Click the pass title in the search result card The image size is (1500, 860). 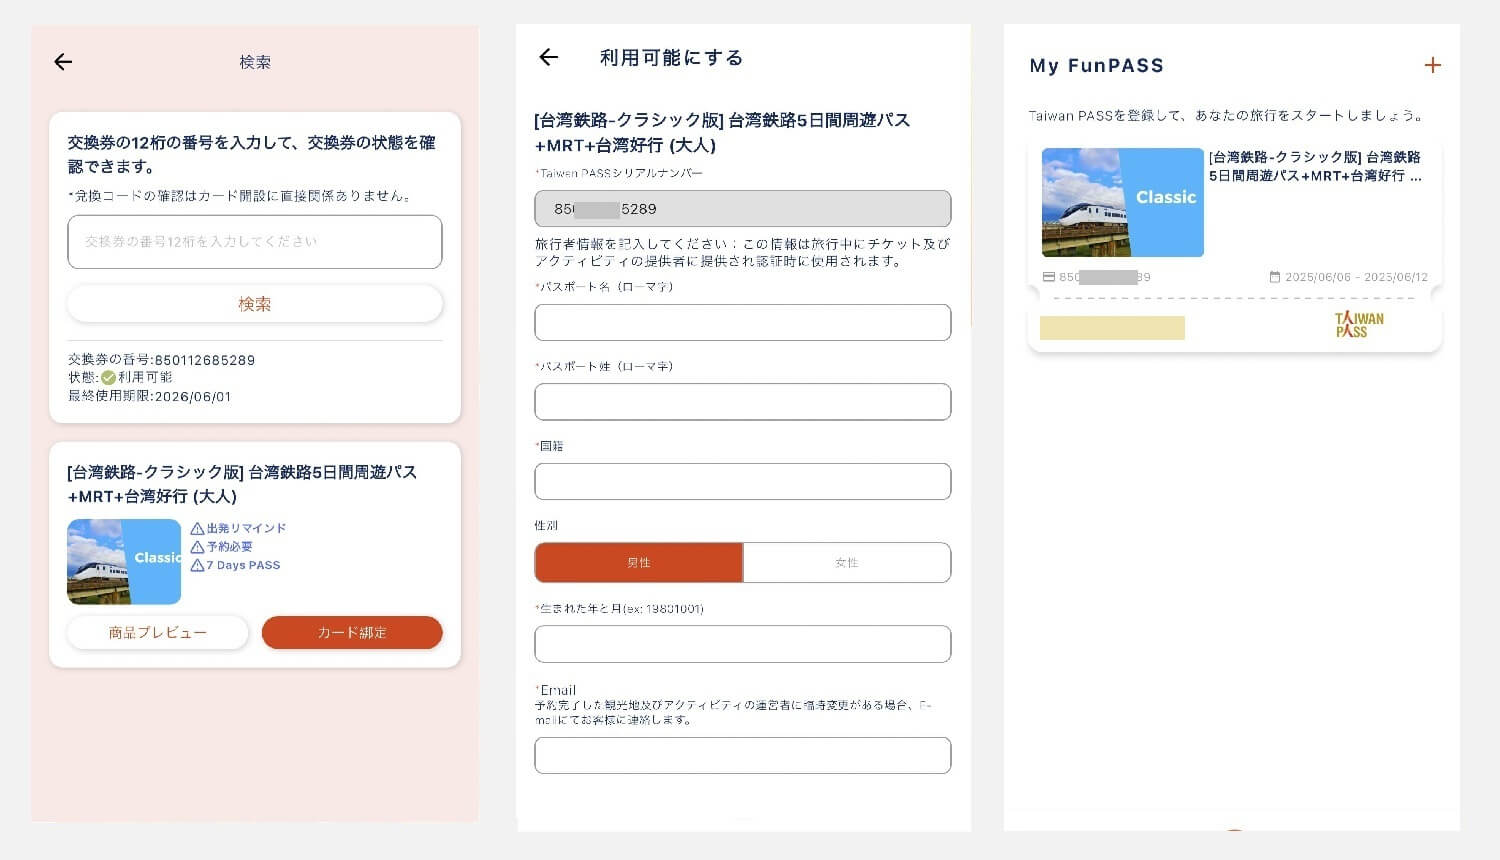pos(242,484)
